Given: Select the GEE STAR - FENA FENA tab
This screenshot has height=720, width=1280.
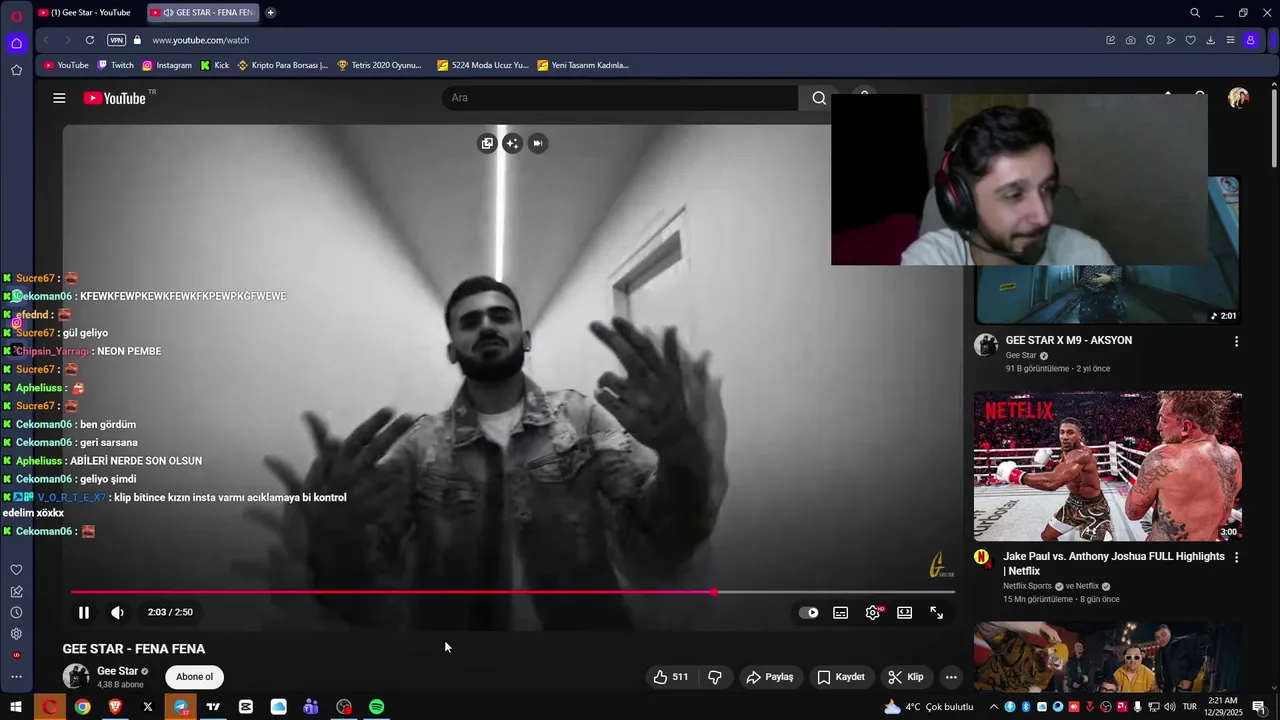Looking at the screenshot, I should [x=204, y=13].
